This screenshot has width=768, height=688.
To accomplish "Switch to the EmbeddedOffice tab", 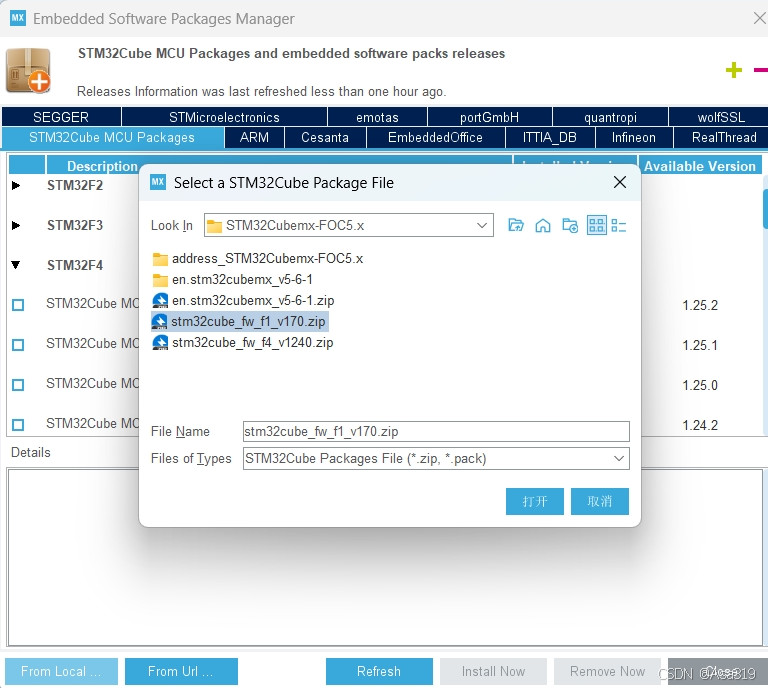I will point(435,138).
